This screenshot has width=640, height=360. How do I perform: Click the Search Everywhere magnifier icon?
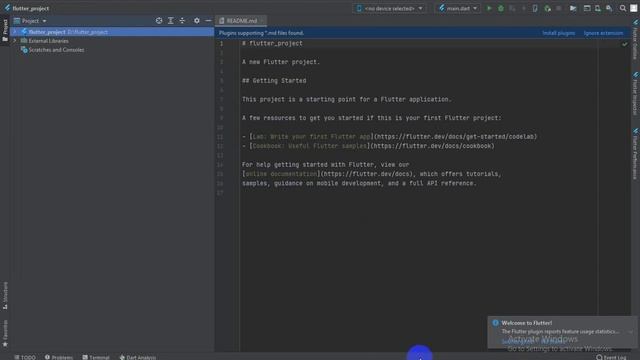coord(623,8)
